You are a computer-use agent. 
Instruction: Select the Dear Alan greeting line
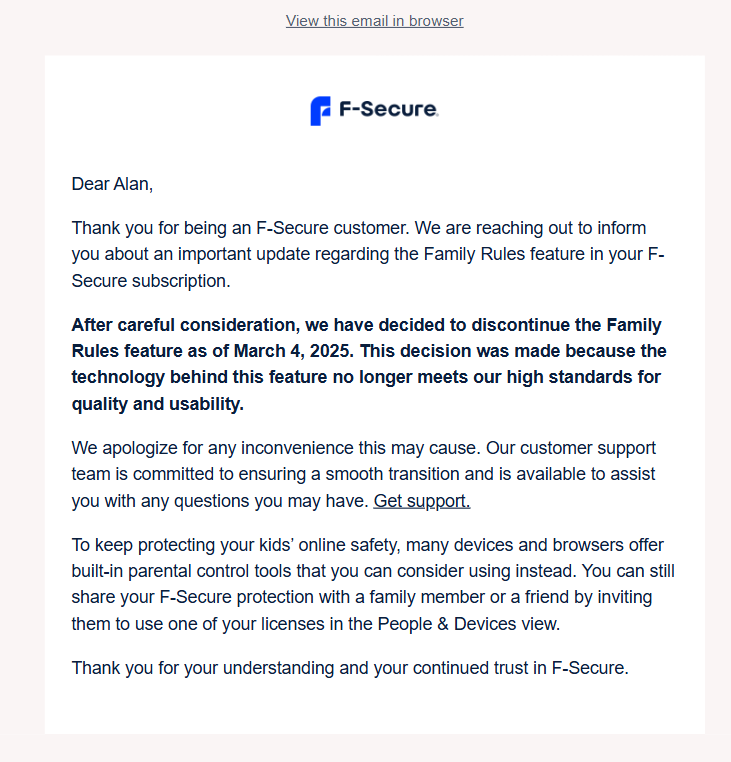112,184
